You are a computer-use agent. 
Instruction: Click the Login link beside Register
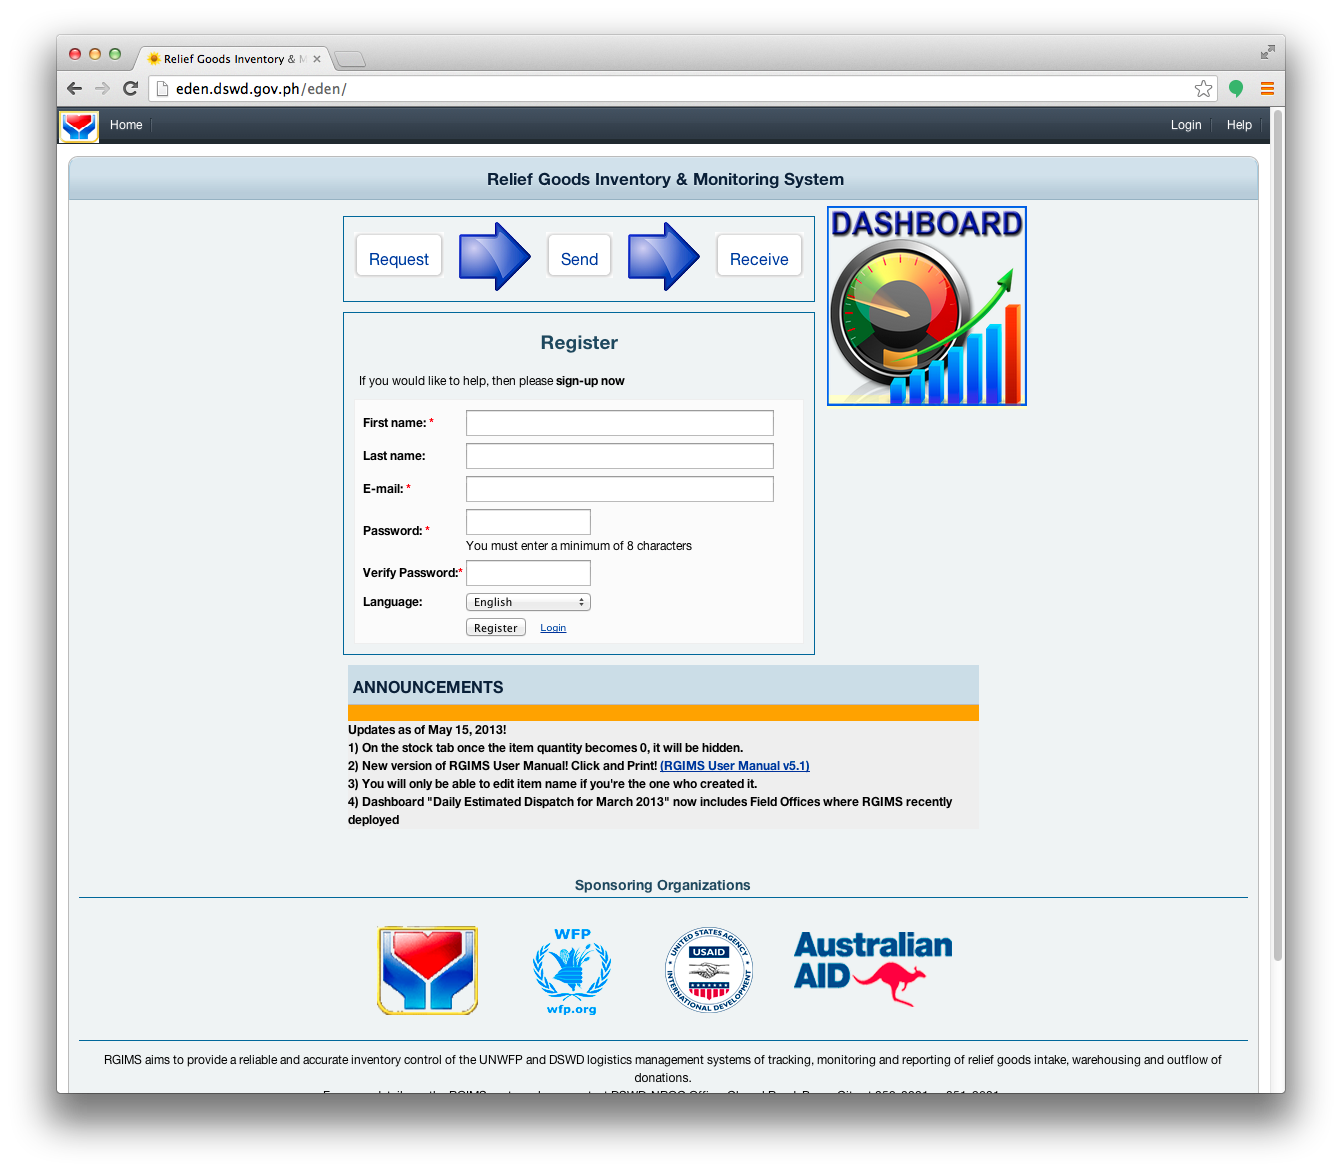(x=553, y=628)
